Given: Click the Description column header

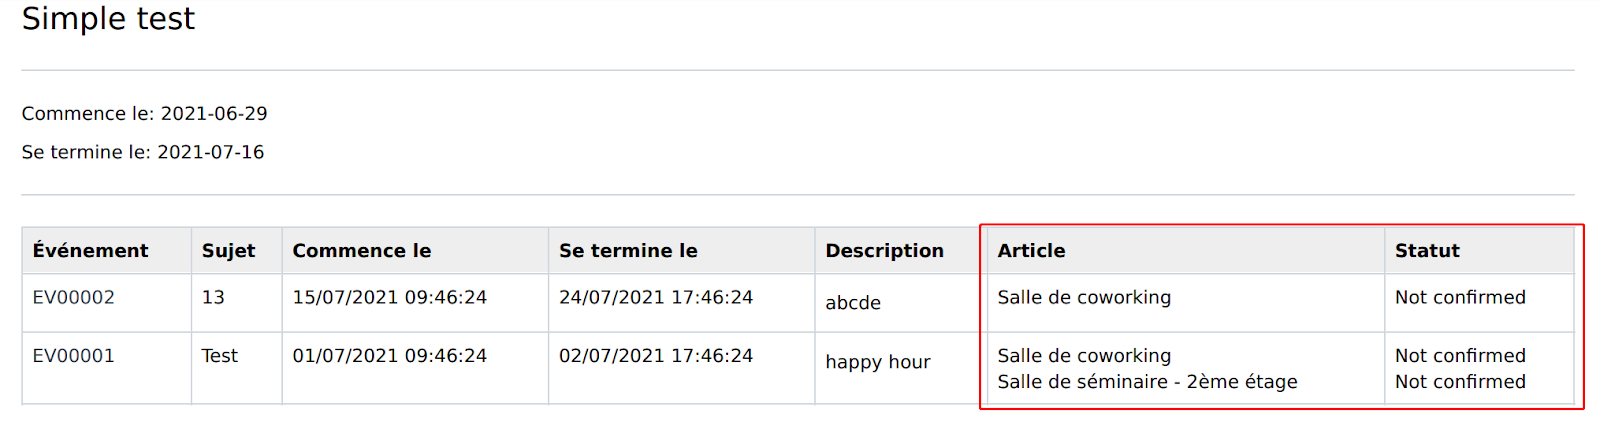Looking at the screenshot, I should pyautogui.click(x=884, y=251).
